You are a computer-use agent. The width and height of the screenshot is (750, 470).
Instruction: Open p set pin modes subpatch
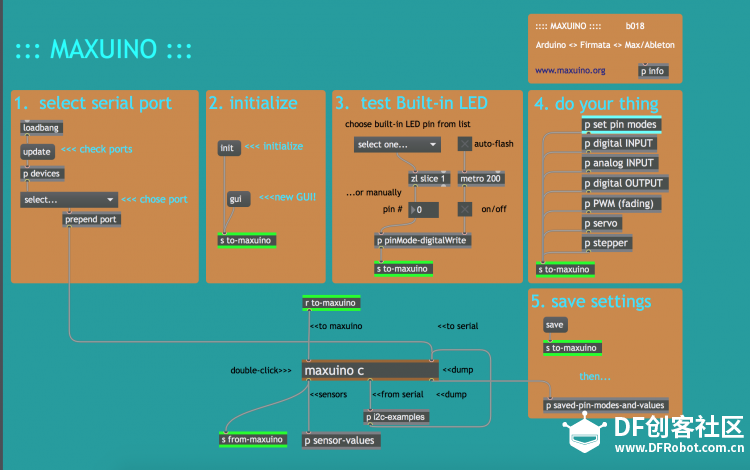click(x=621, y=124)
